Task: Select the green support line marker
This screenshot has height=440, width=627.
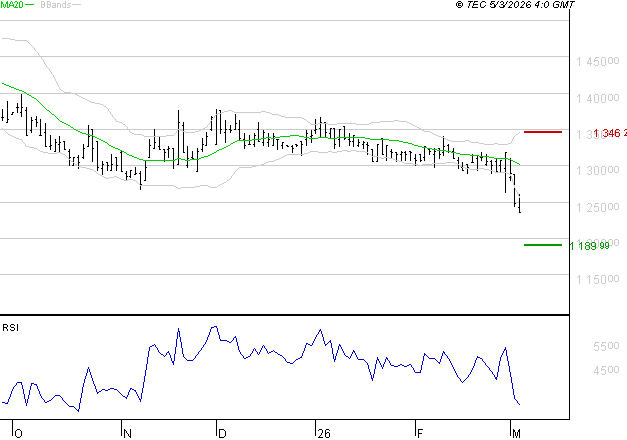Action: click(543, 245)
